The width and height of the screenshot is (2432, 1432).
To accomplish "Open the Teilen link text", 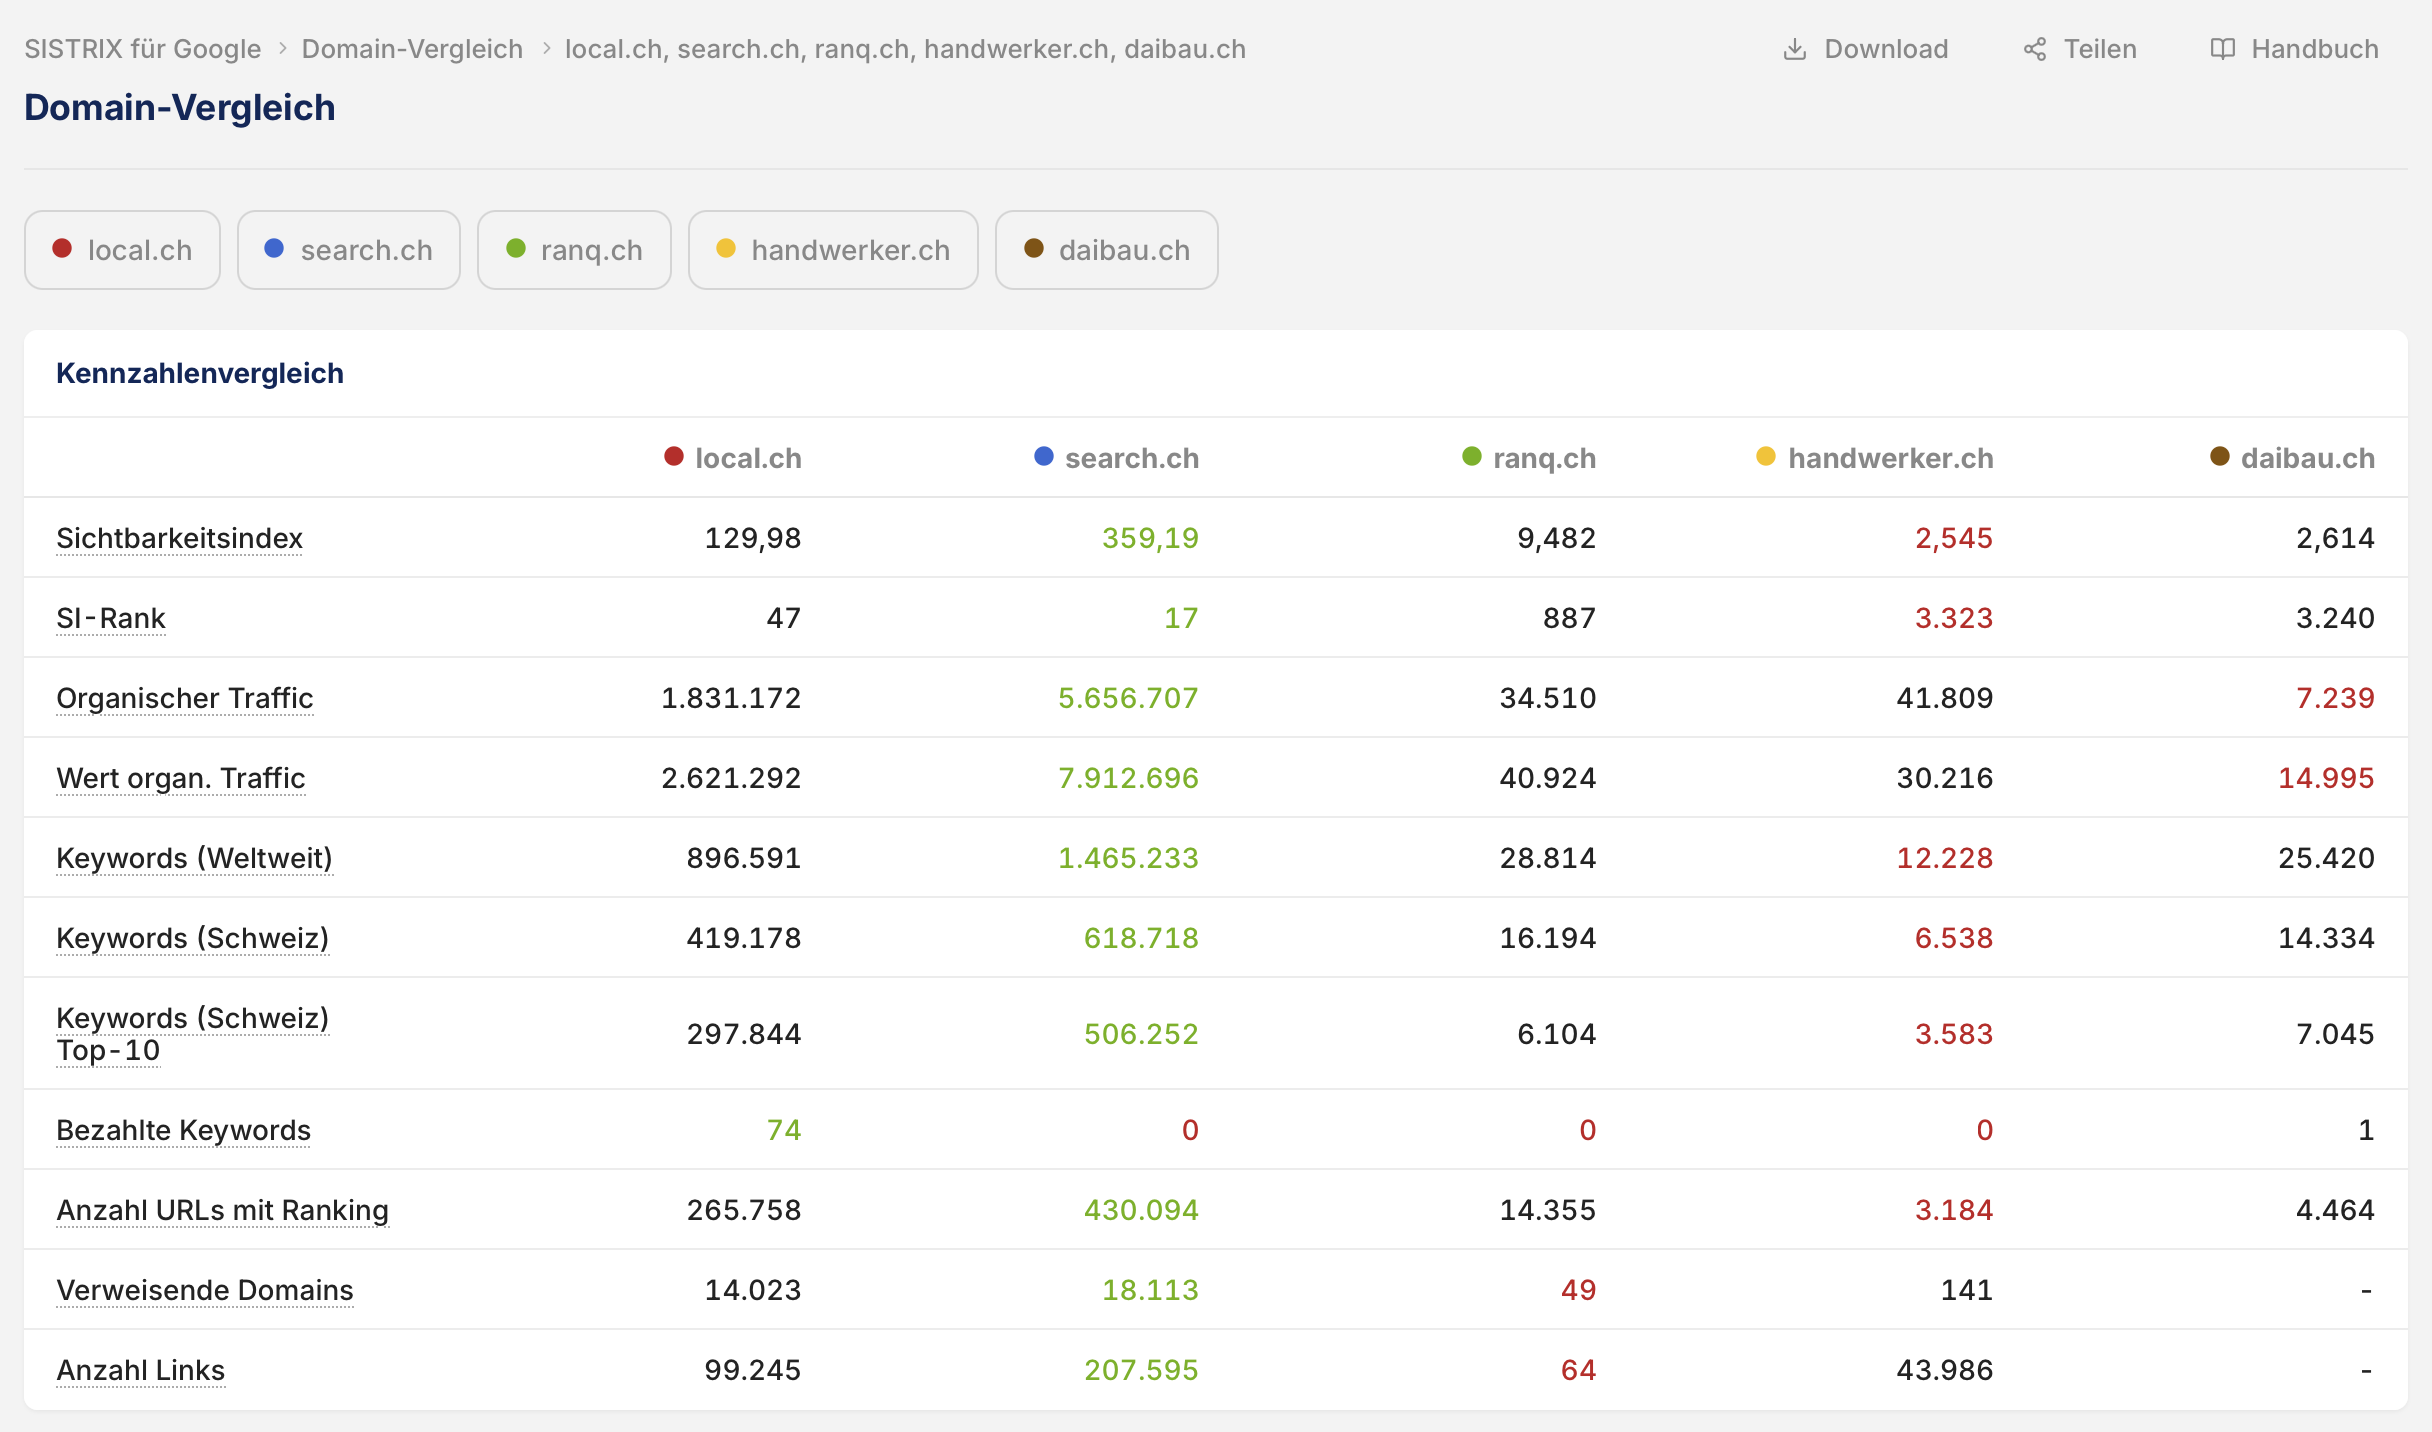I will pos(2100,49).
